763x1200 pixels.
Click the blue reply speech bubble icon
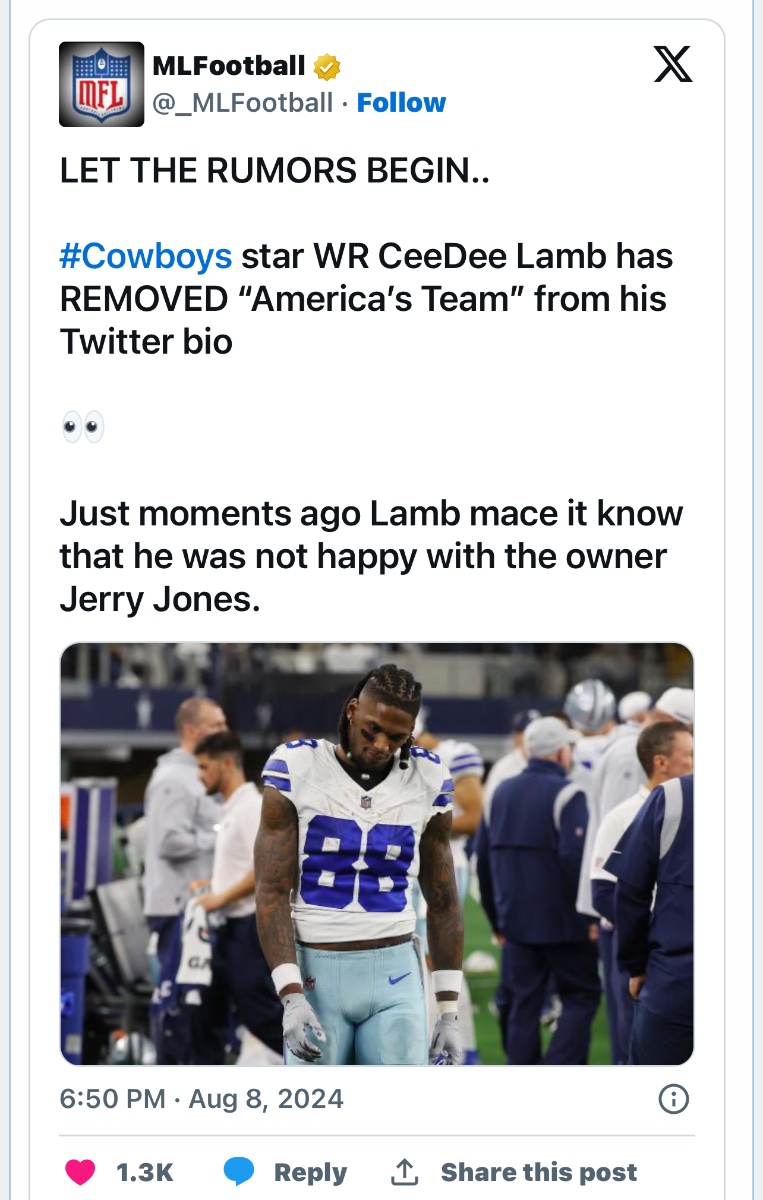tap(238, 1172)
